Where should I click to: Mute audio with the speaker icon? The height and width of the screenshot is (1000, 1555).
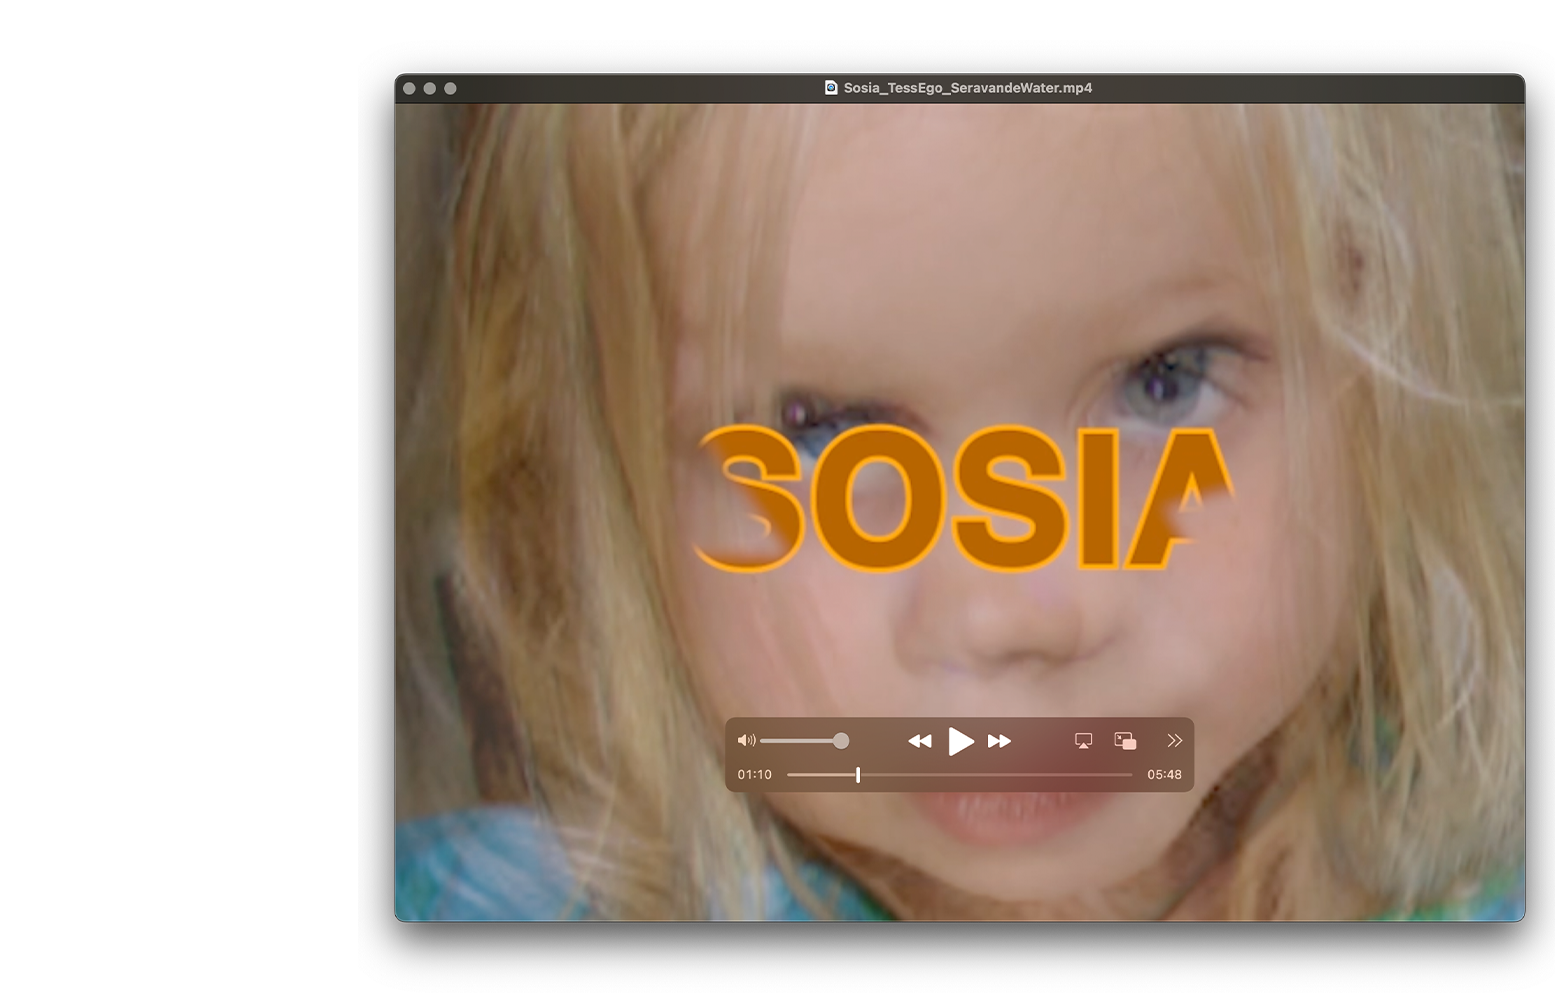[x=746, y=741]
